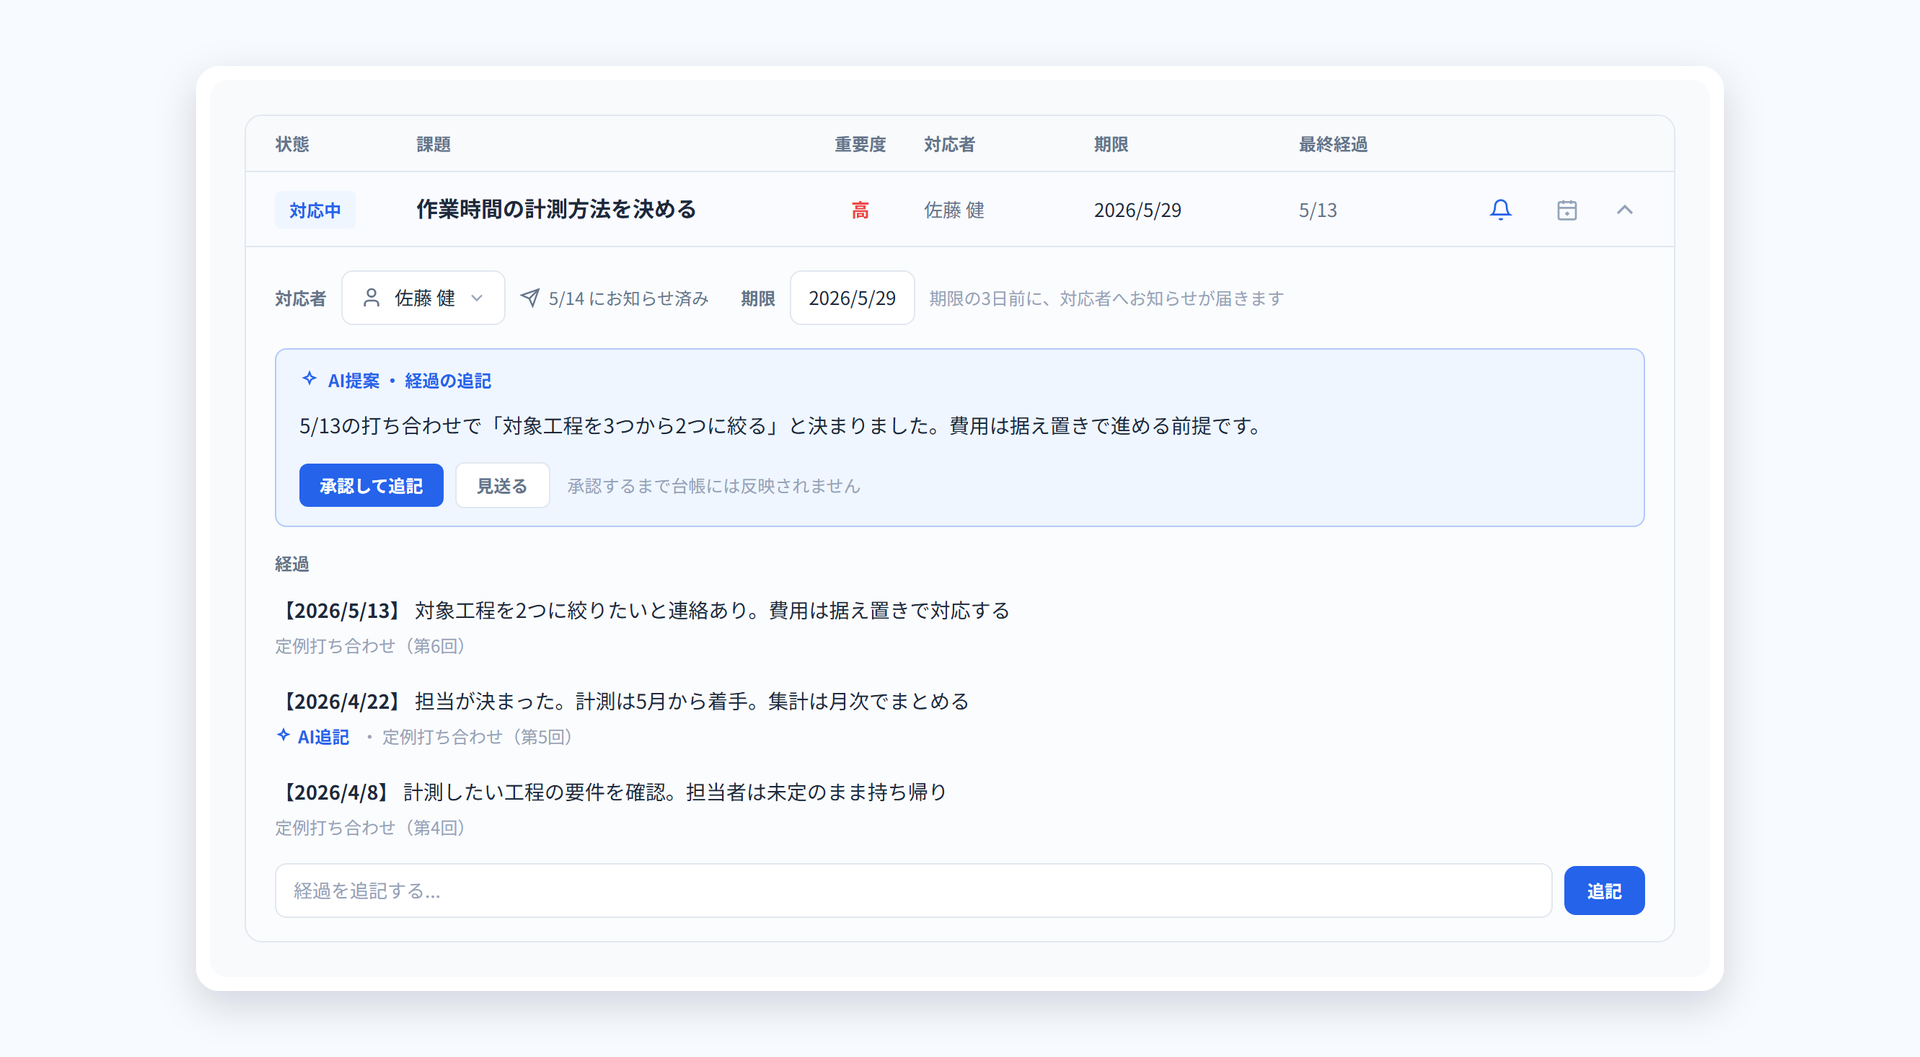Screen dimensions: 1920x1057
Task: Click the AI提案 sparkle icon
Action: 310,379
